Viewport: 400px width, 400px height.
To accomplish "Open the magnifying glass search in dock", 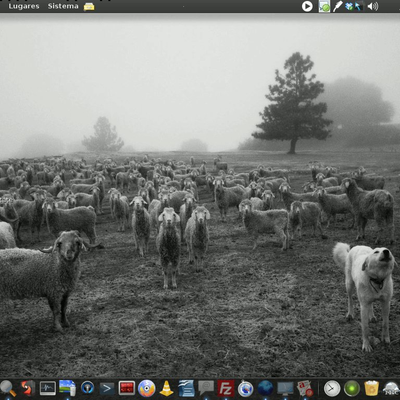I will pyautogui.click(x=7, y=388).
